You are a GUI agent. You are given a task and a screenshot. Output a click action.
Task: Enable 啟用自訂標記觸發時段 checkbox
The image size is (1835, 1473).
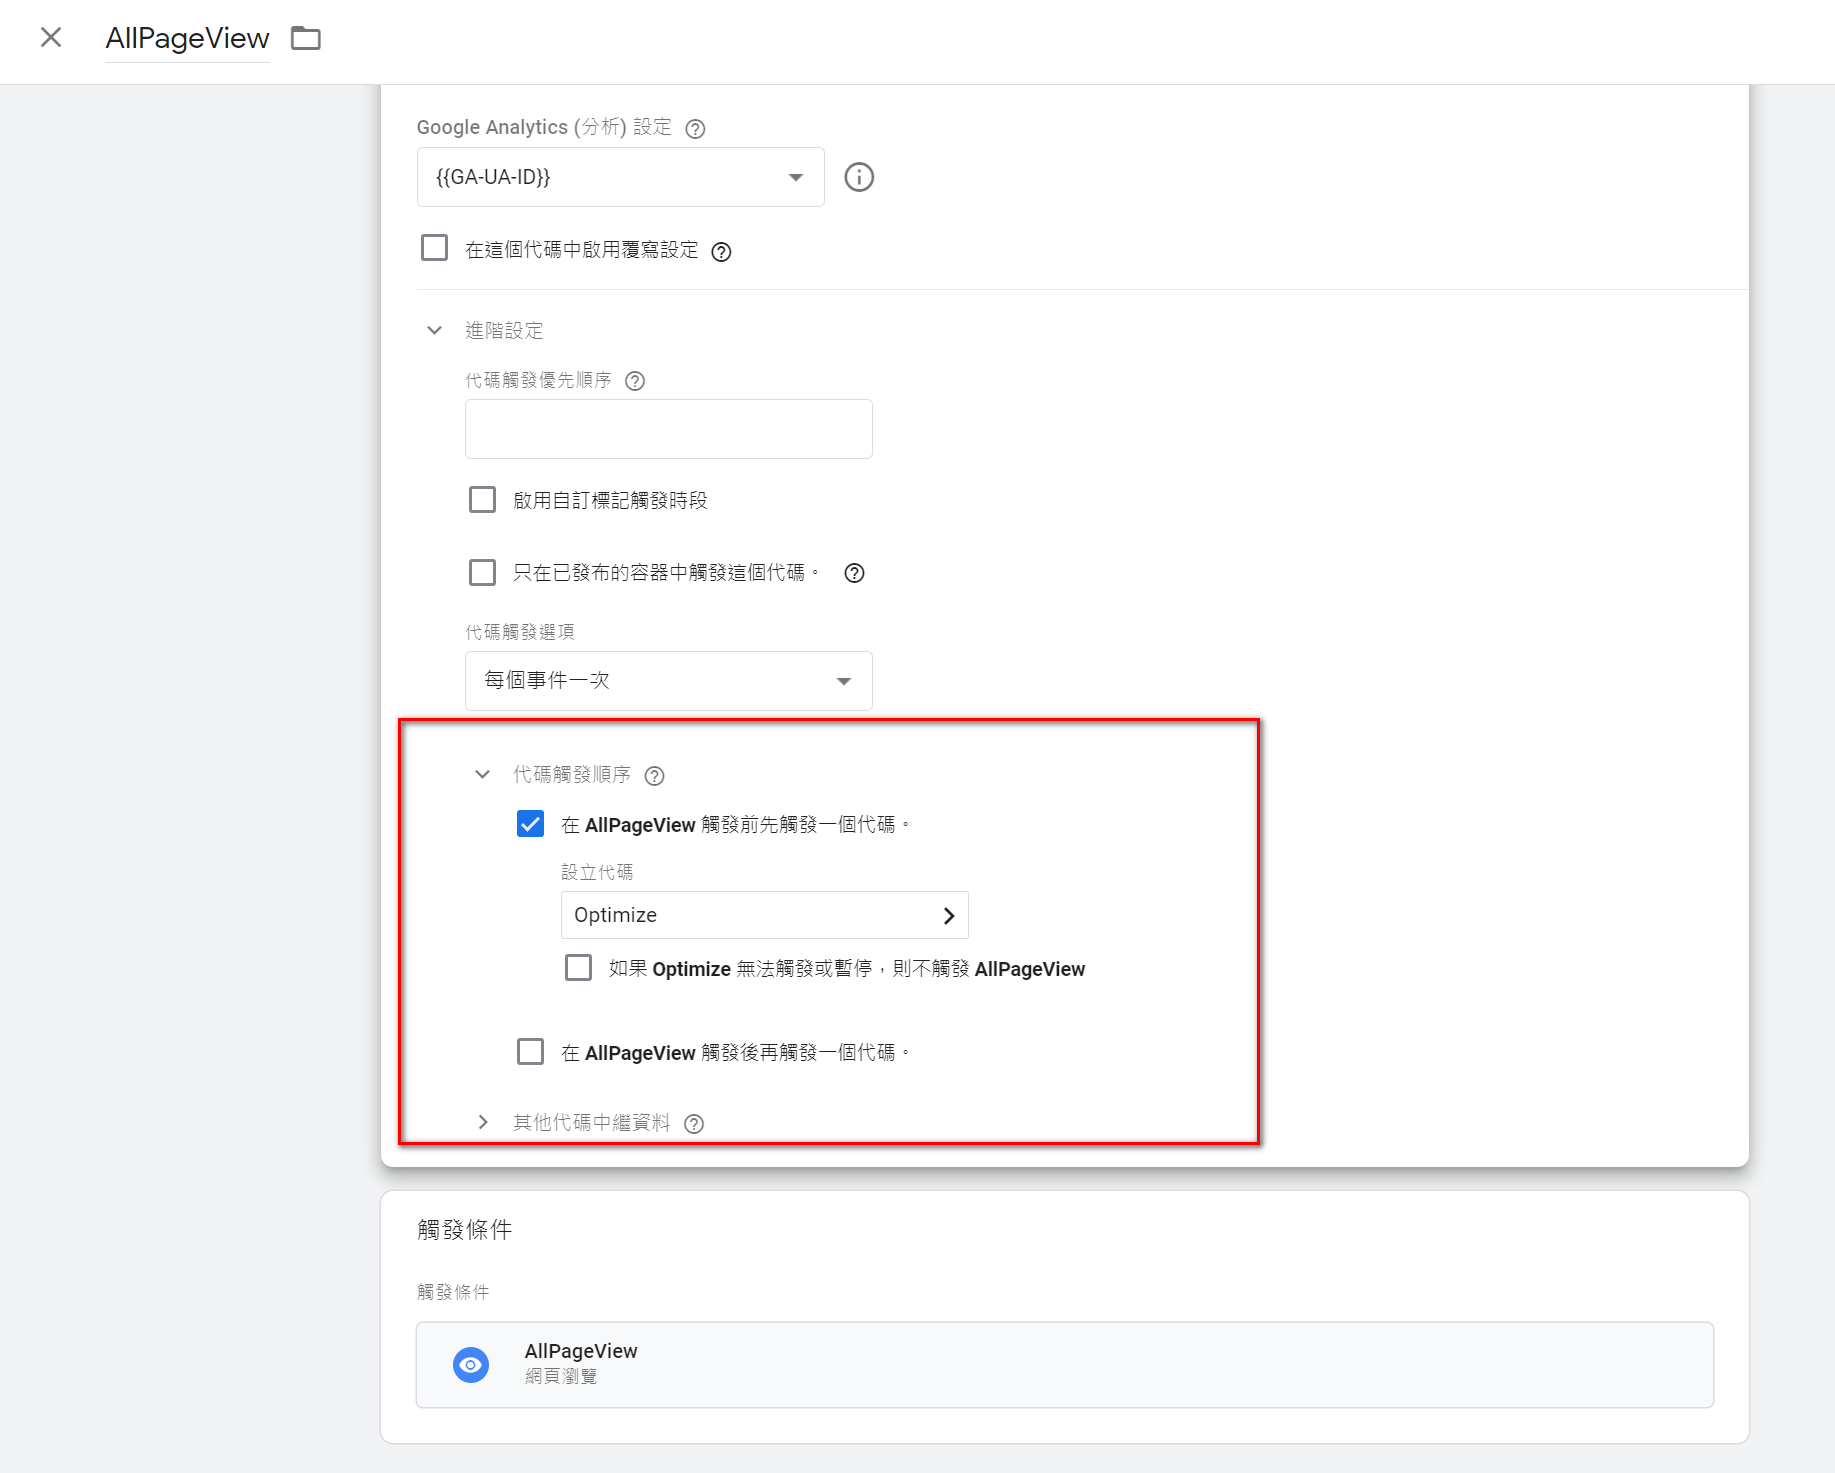[482, 499]
